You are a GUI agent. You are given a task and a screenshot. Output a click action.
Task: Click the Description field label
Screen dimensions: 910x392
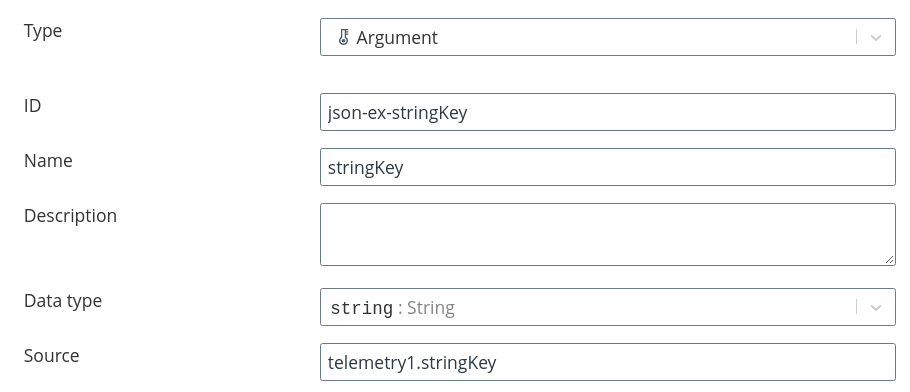coord(70,216)
